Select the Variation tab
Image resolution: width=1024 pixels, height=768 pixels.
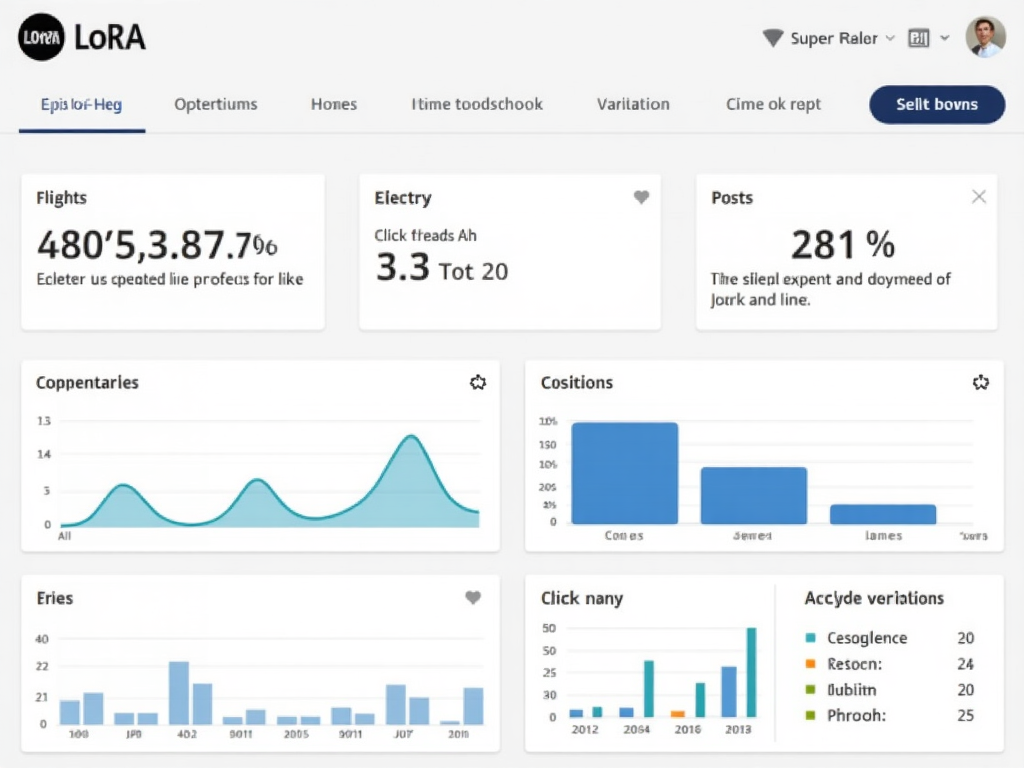pos(633,104)
